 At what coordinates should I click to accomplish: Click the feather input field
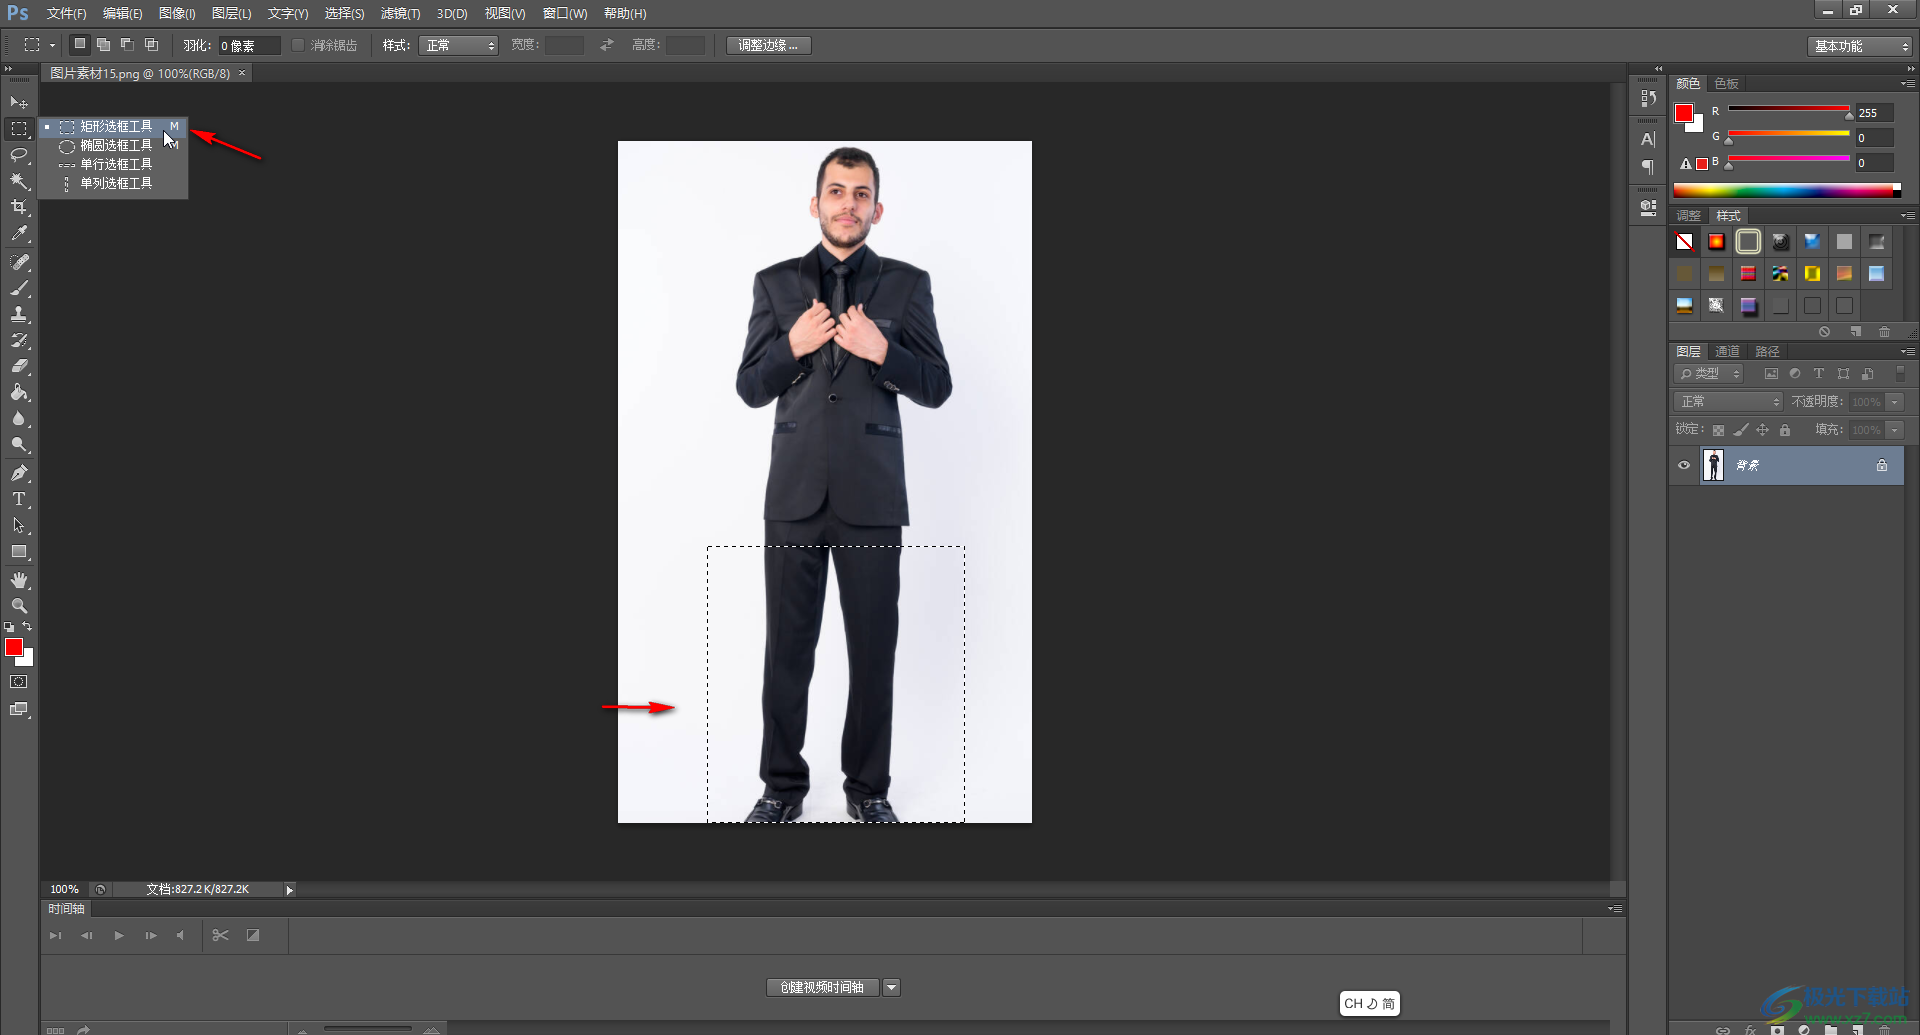click(x=249, y=45)
